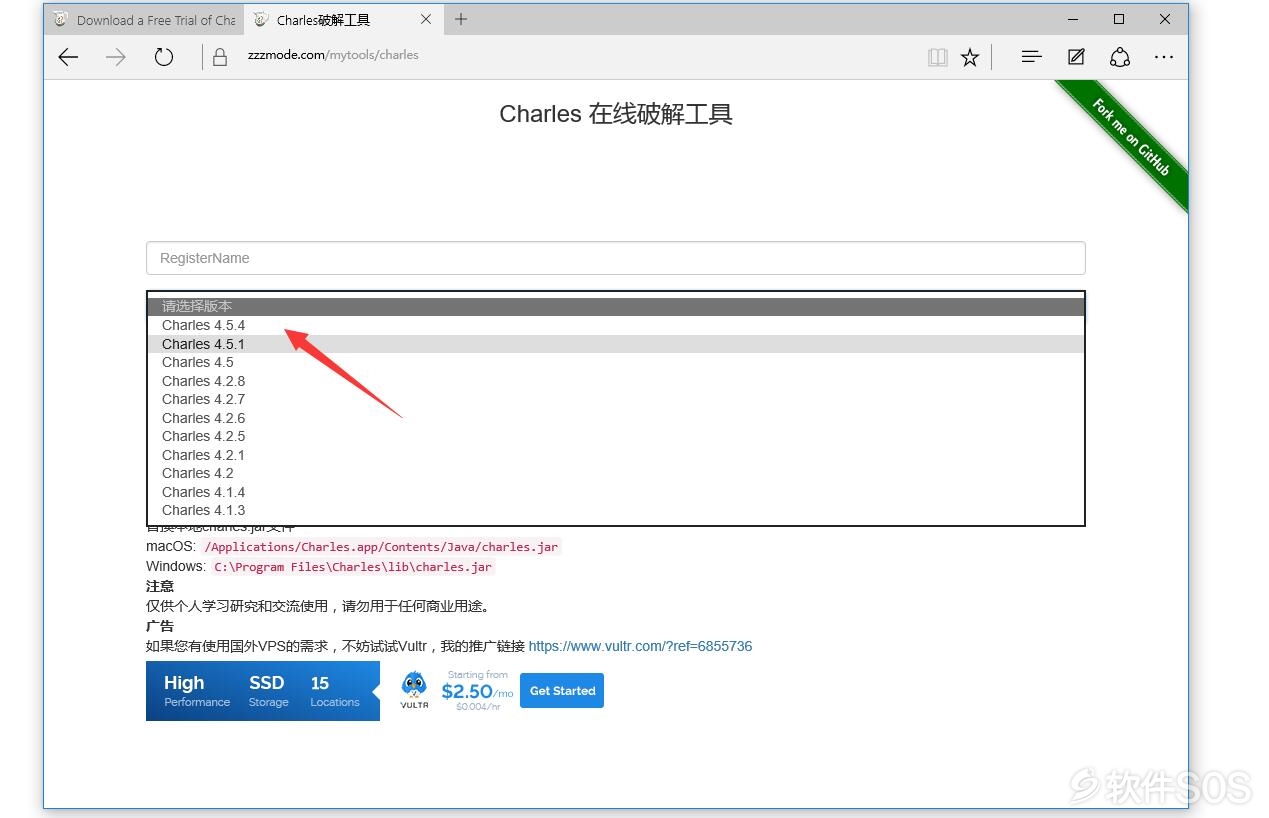Choose Charles 4.2.8 from version list
The image size is (1269, 818).
click(x=616, y=381)
